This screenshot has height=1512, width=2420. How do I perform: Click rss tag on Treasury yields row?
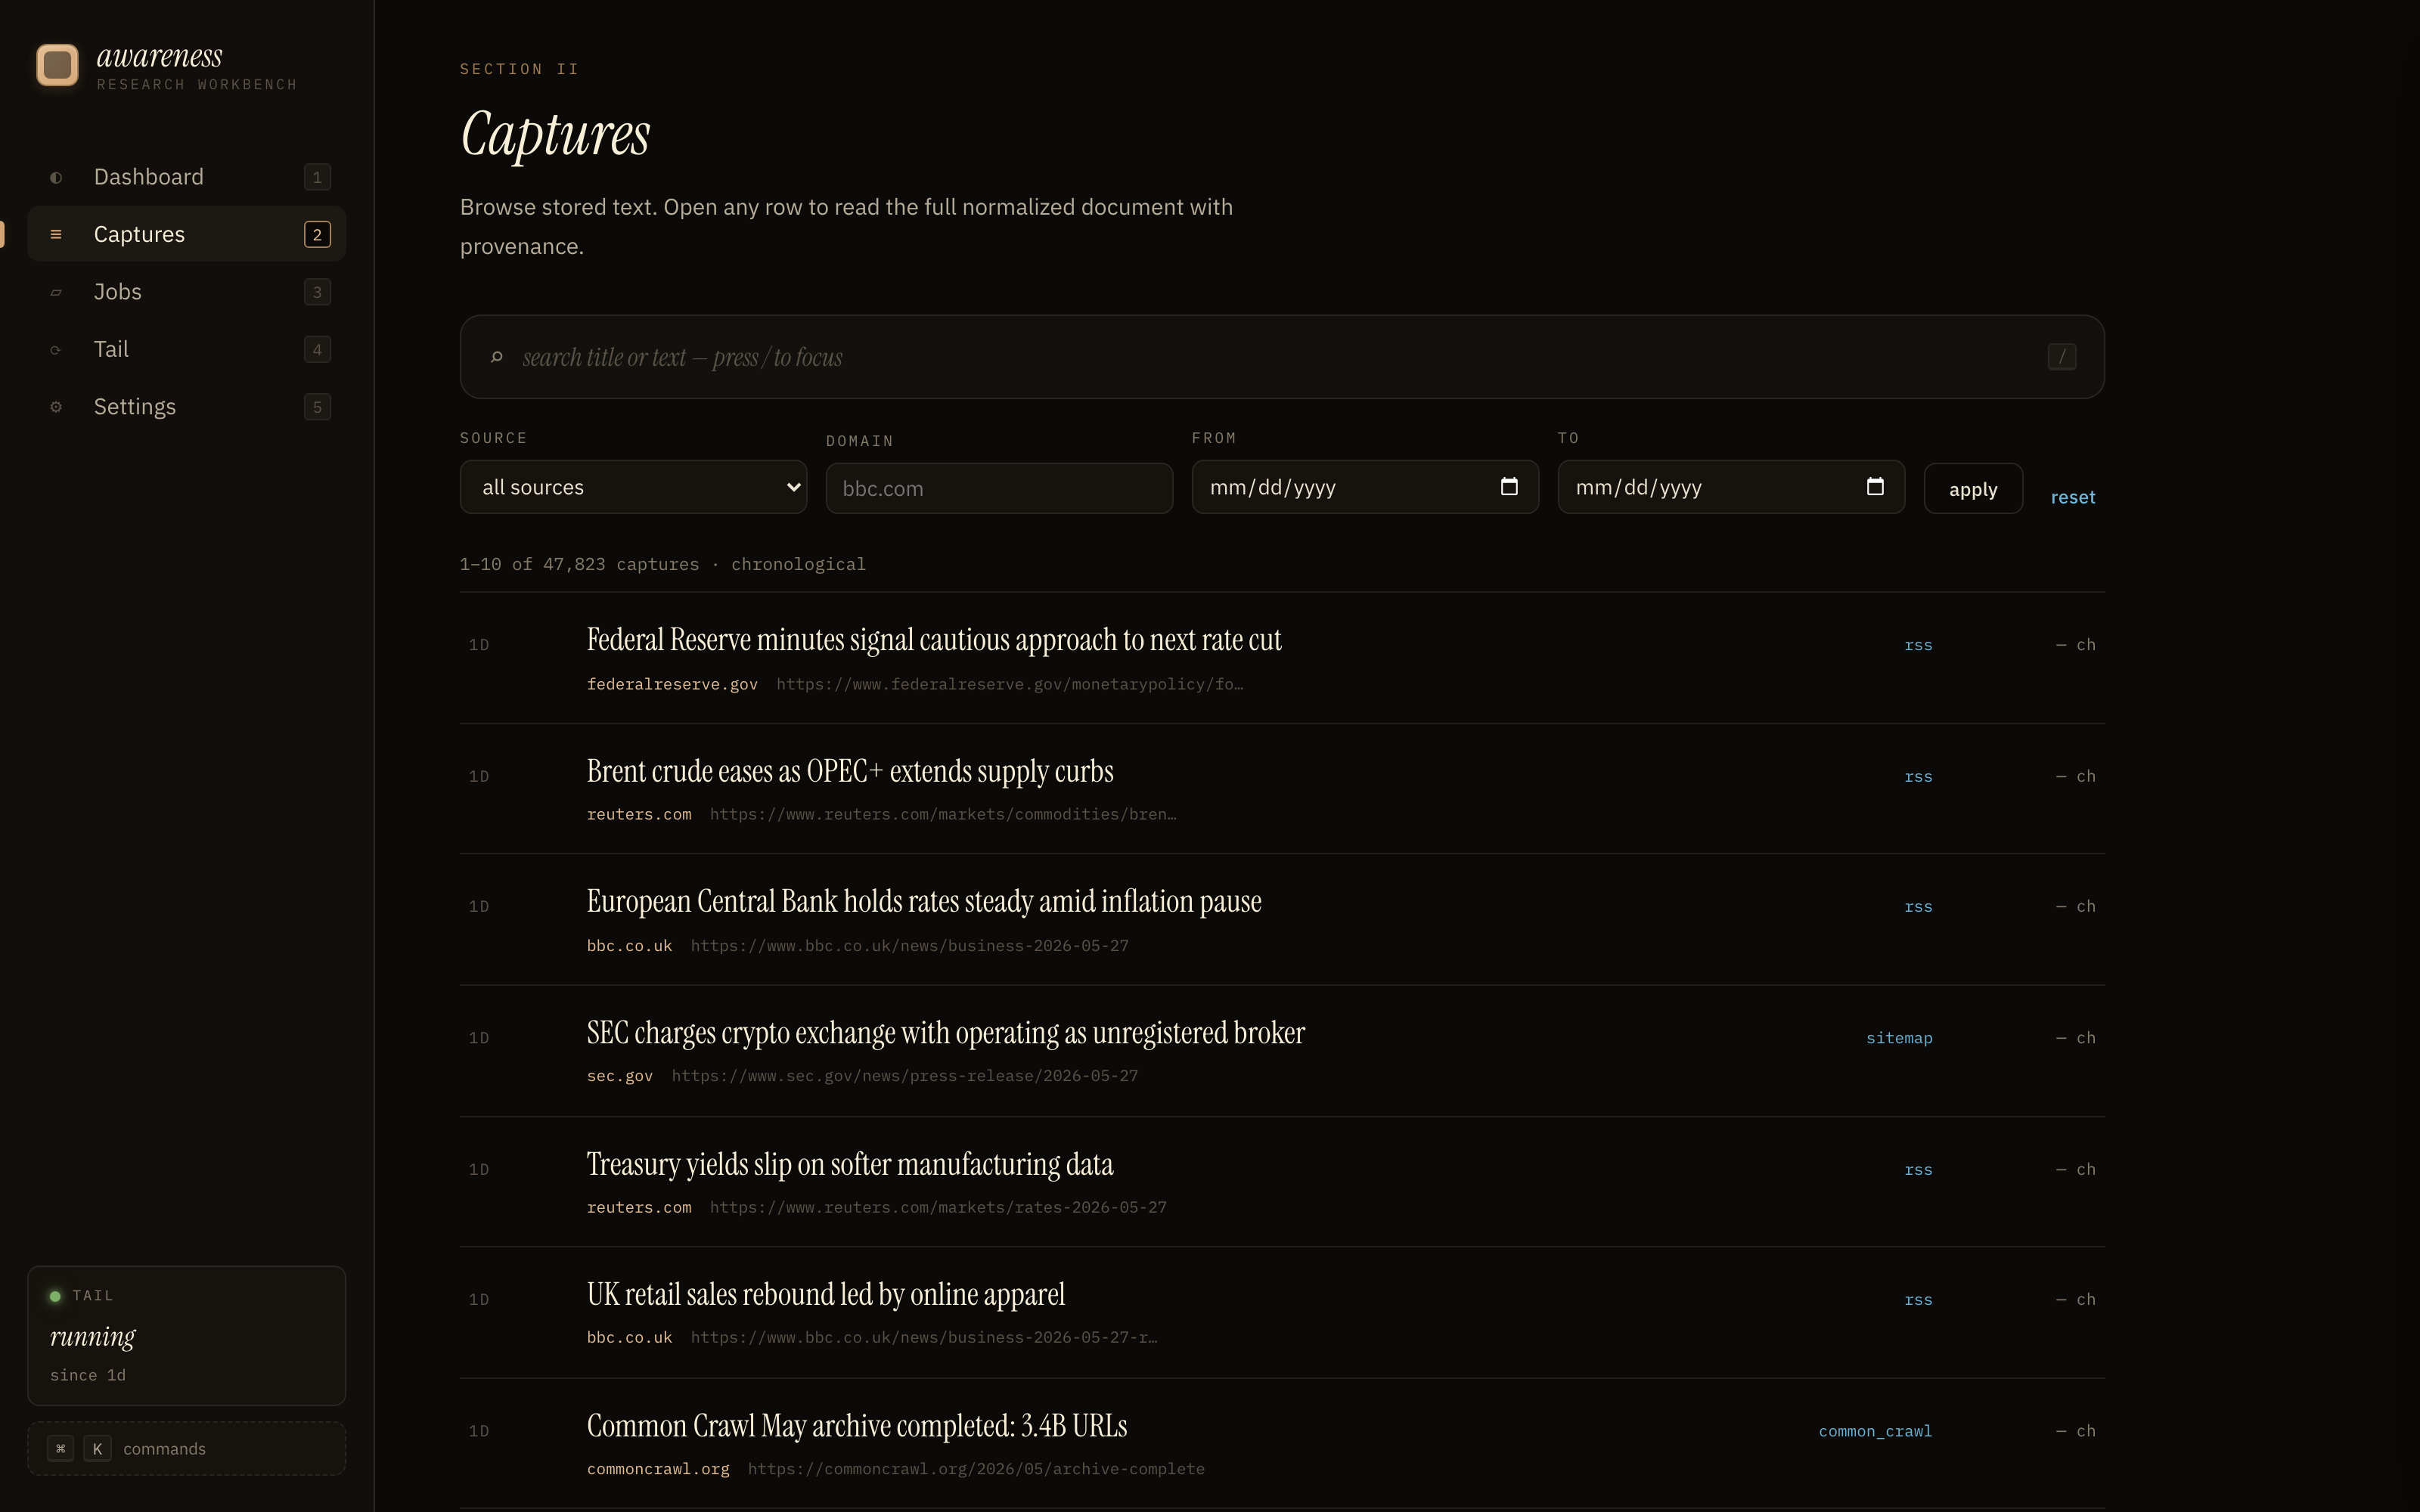1918,1170
